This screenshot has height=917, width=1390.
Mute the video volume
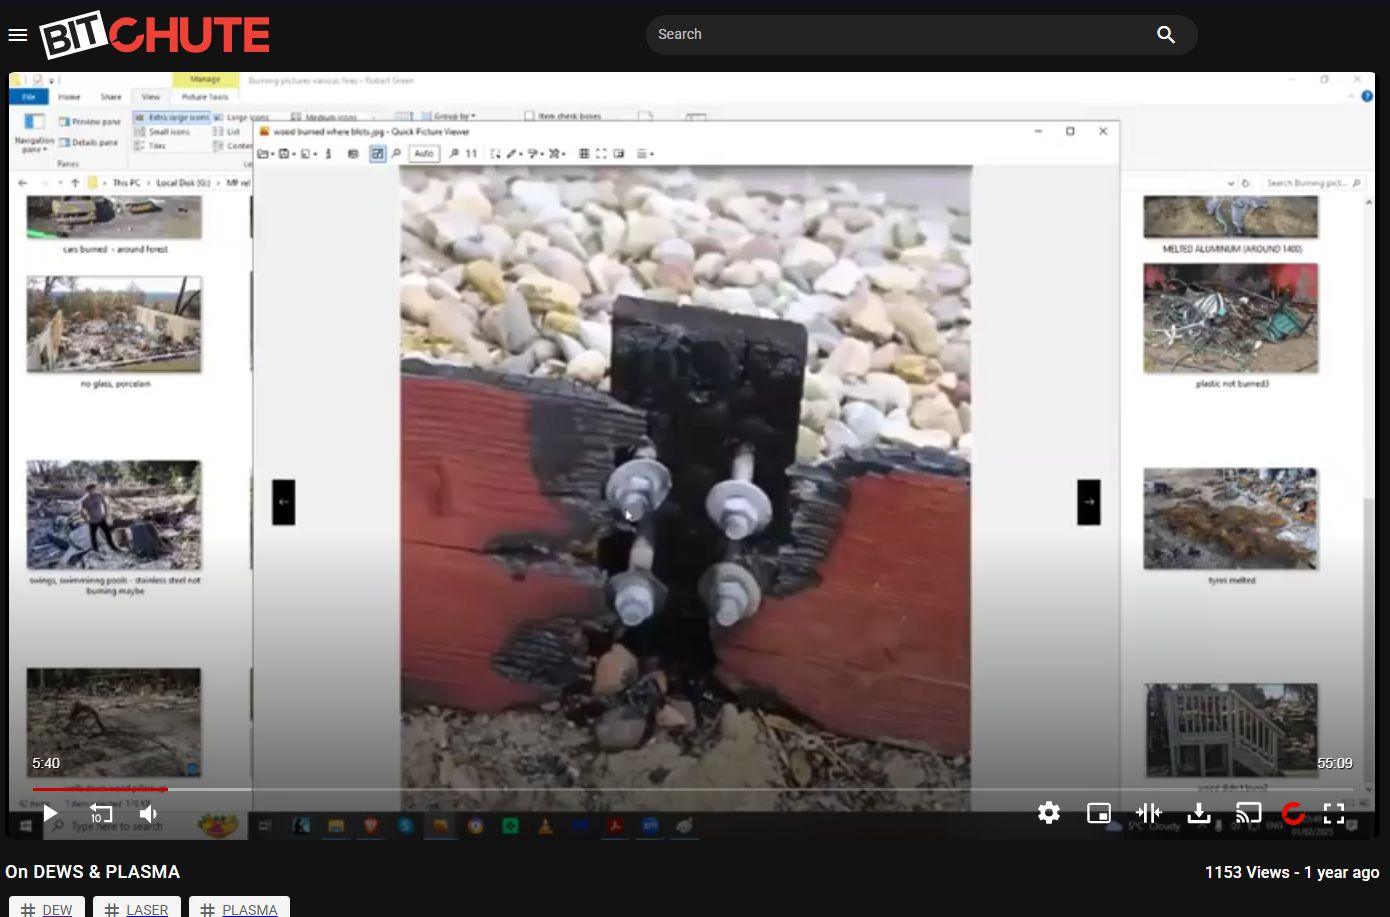[x=149, y=814]
